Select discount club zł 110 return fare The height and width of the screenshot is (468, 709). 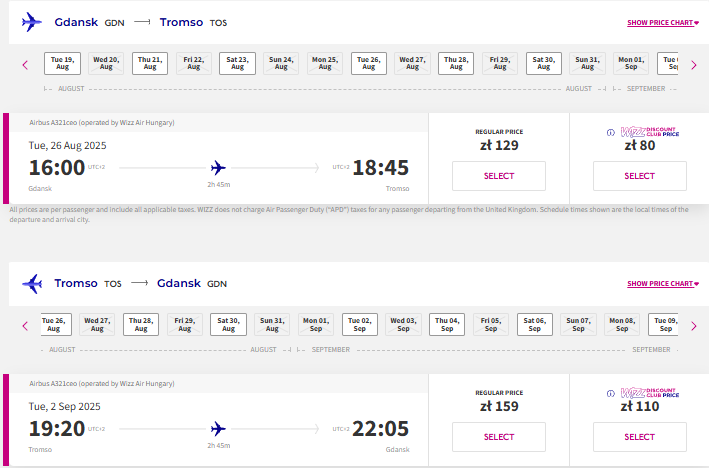pos(640,437)
